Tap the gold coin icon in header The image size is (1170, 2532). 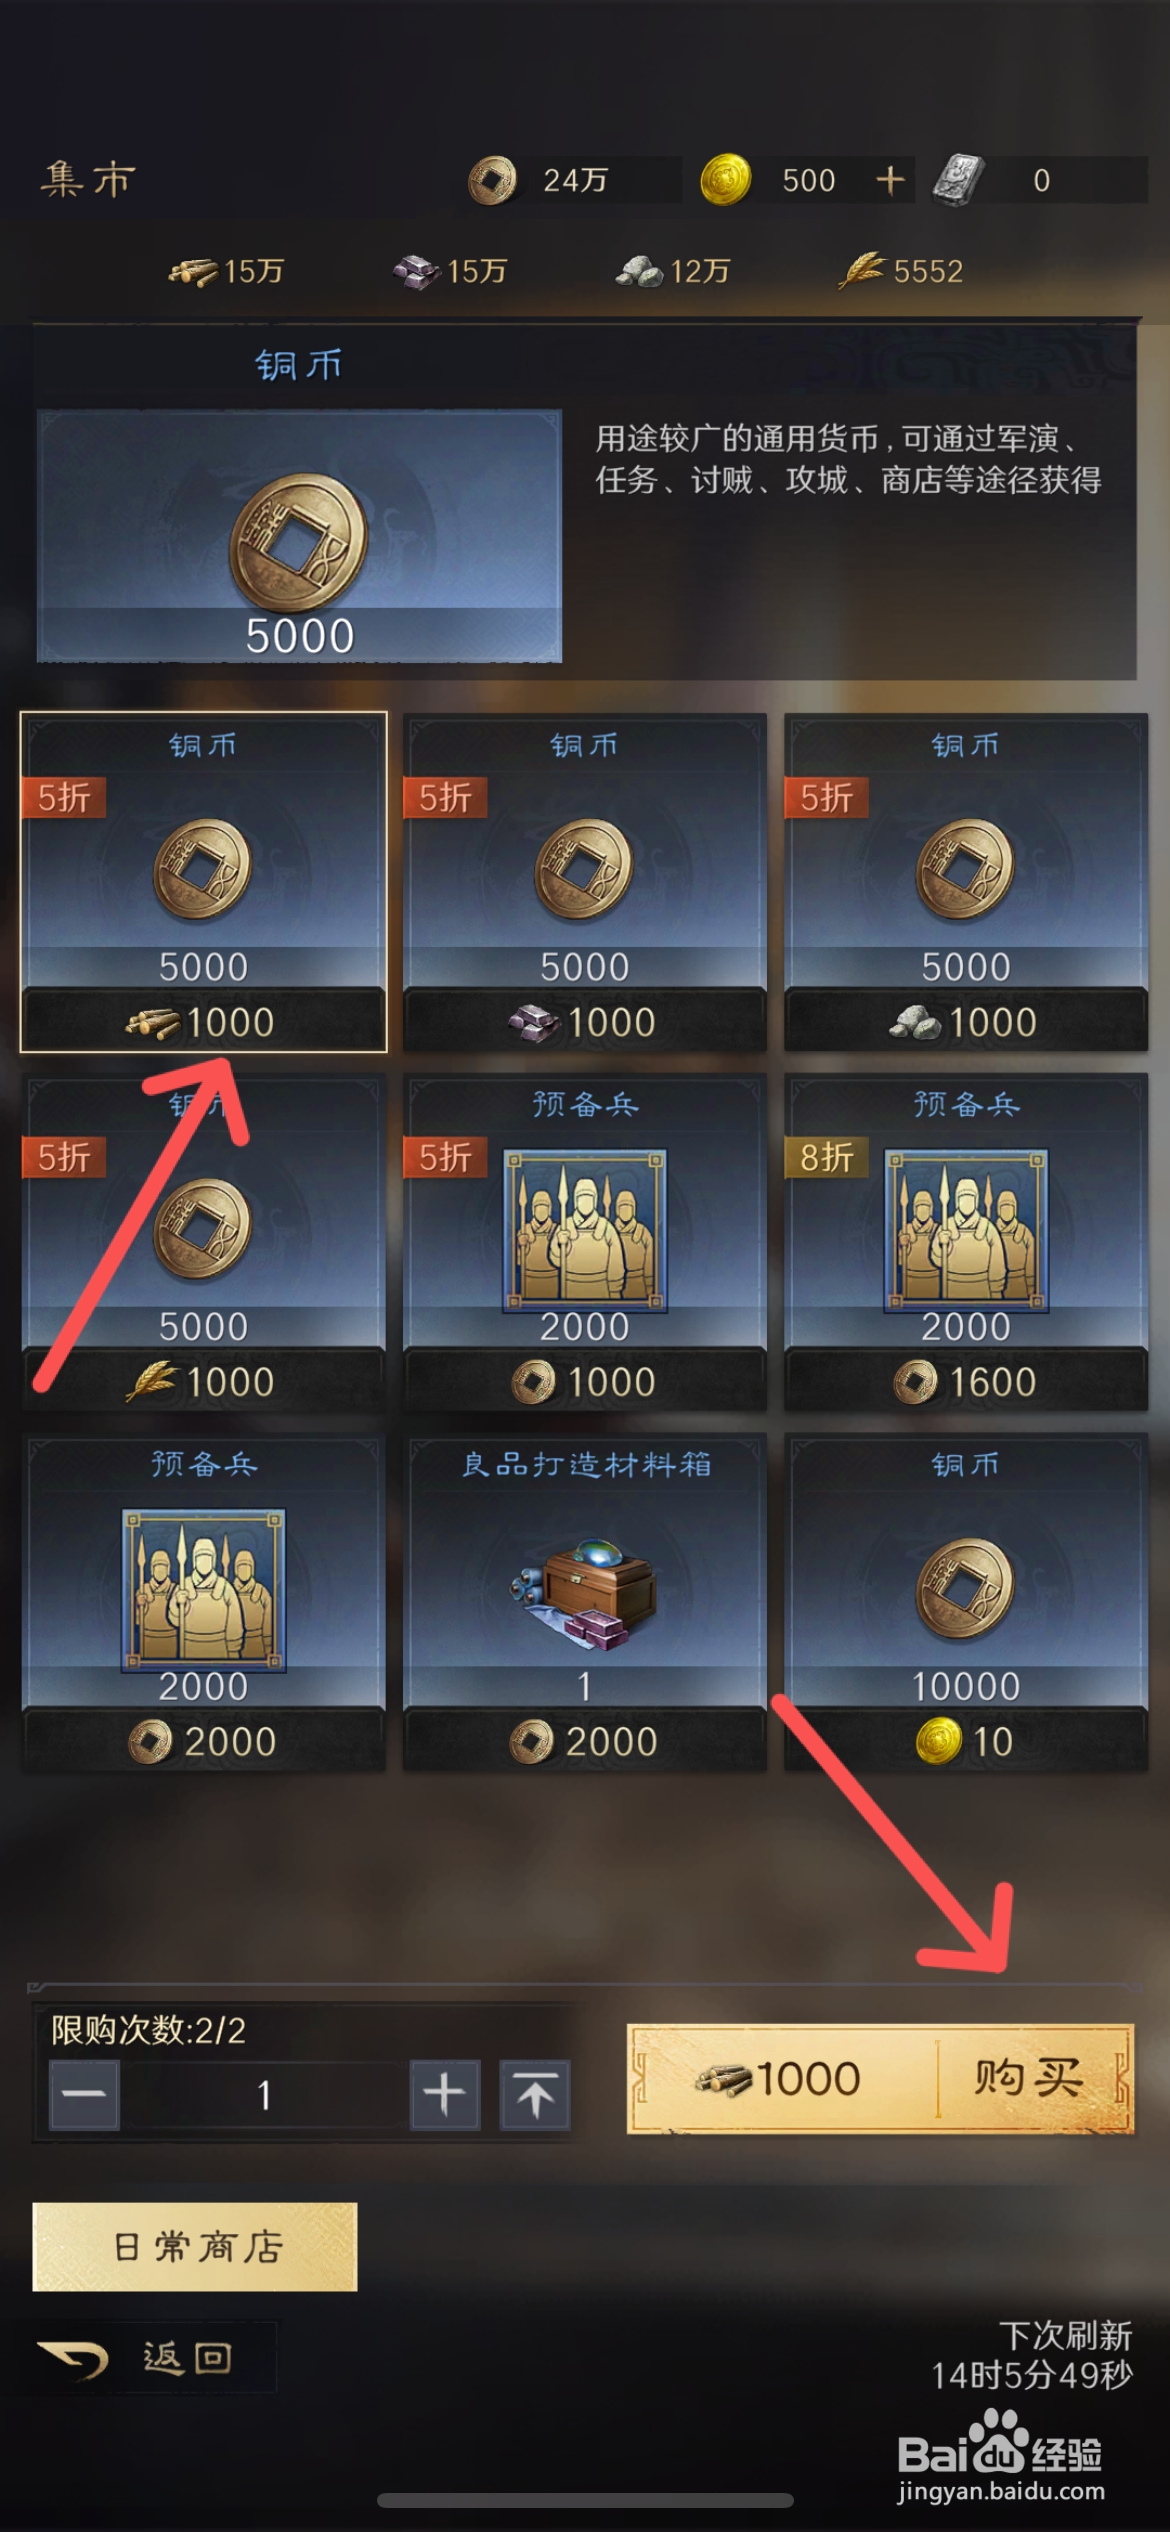(x=725, y=180)
